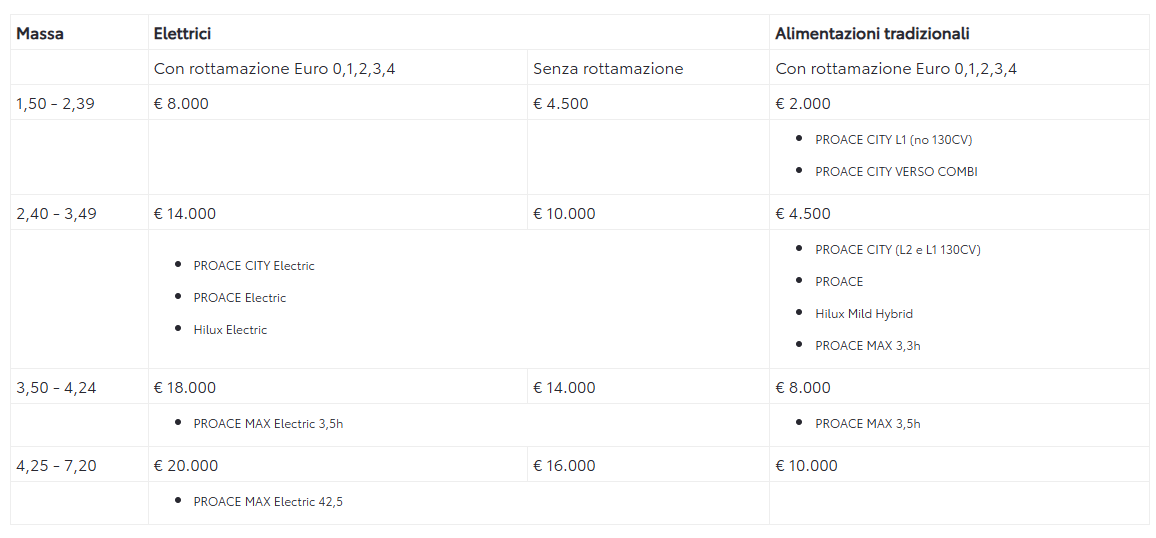Click Hilux Electric list item
The image size is (1156, 538).
tap(230, 329)
